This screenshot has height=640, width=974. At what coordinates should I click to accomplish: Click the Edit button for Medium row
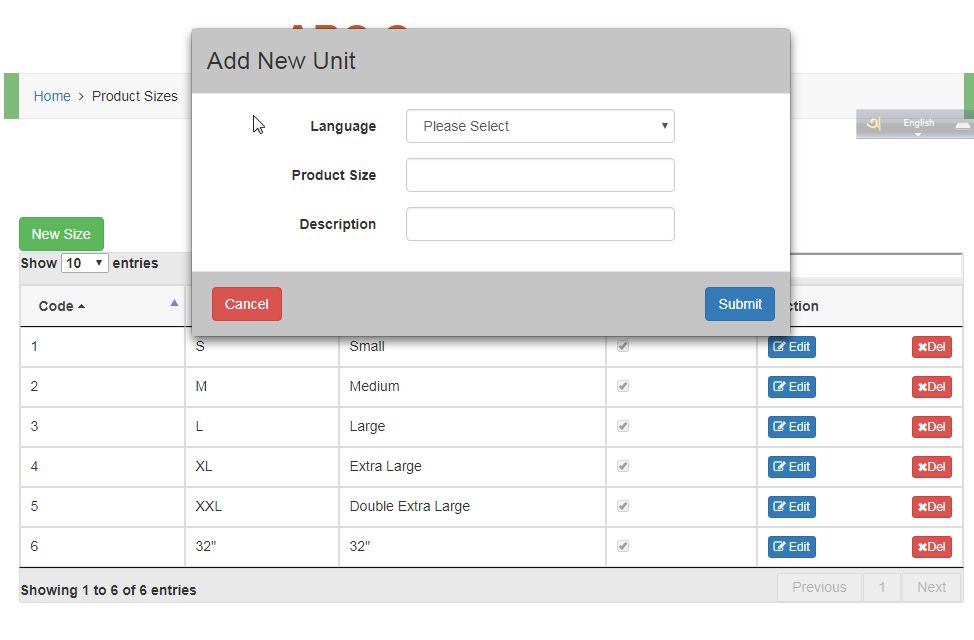791,387
